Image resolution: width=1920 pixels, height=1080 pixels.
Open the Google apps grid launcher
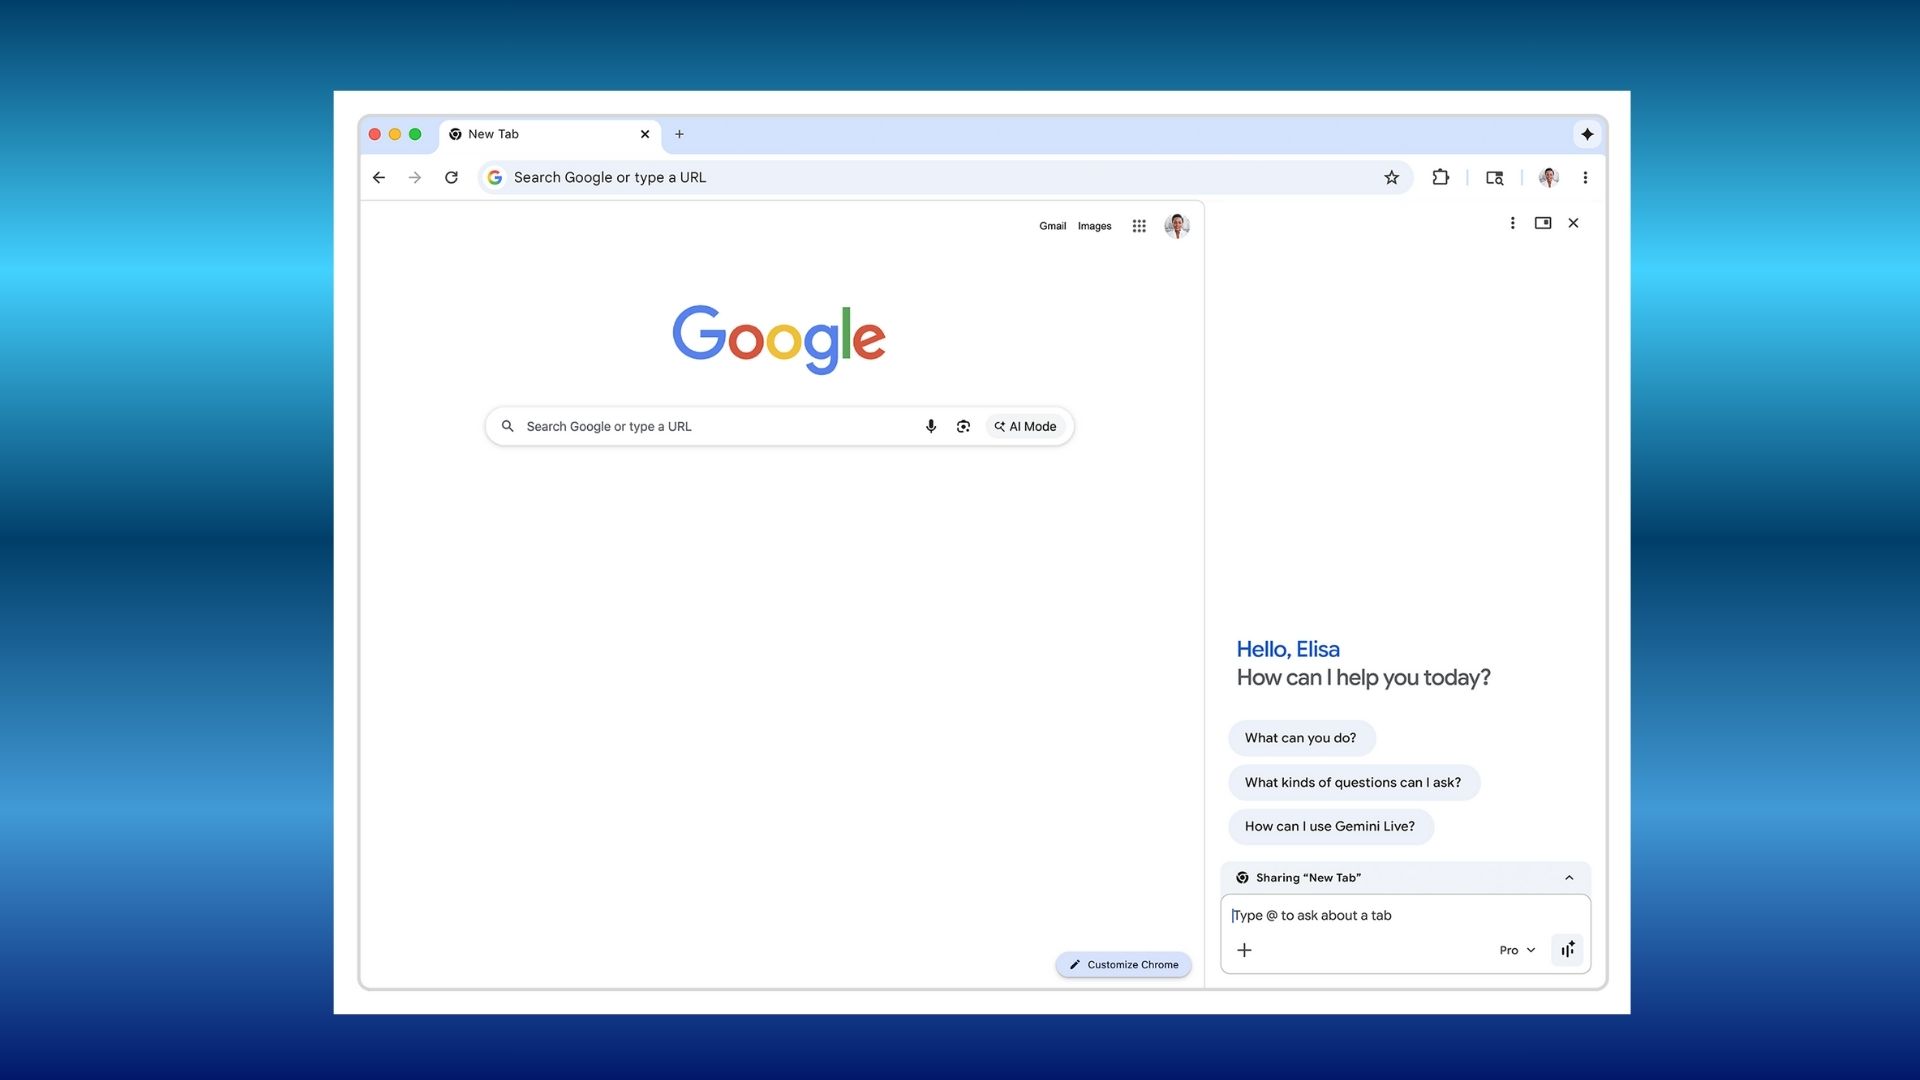[1139, 226]
